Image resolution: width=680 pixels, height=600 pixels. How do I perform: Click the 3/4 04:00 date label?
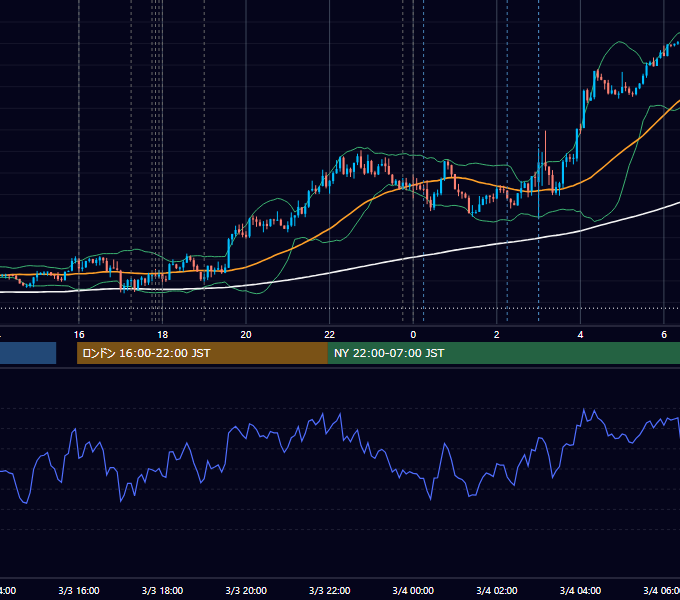click(x=580, y=590)
